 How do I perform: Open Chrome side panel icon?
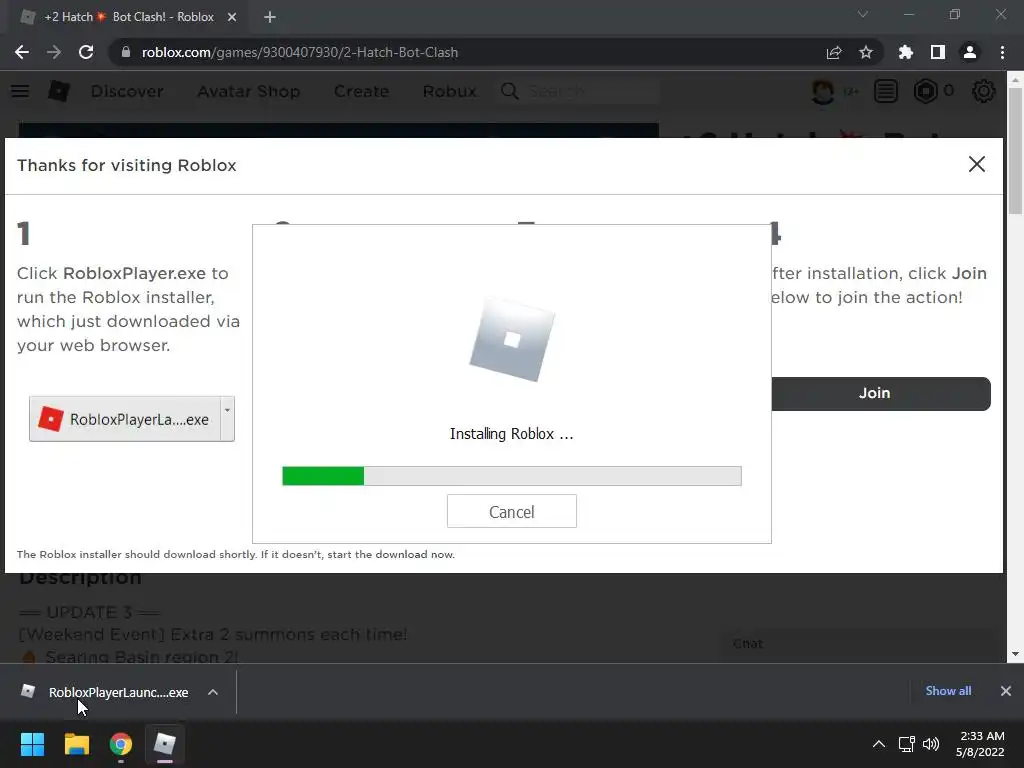[938, 52]
